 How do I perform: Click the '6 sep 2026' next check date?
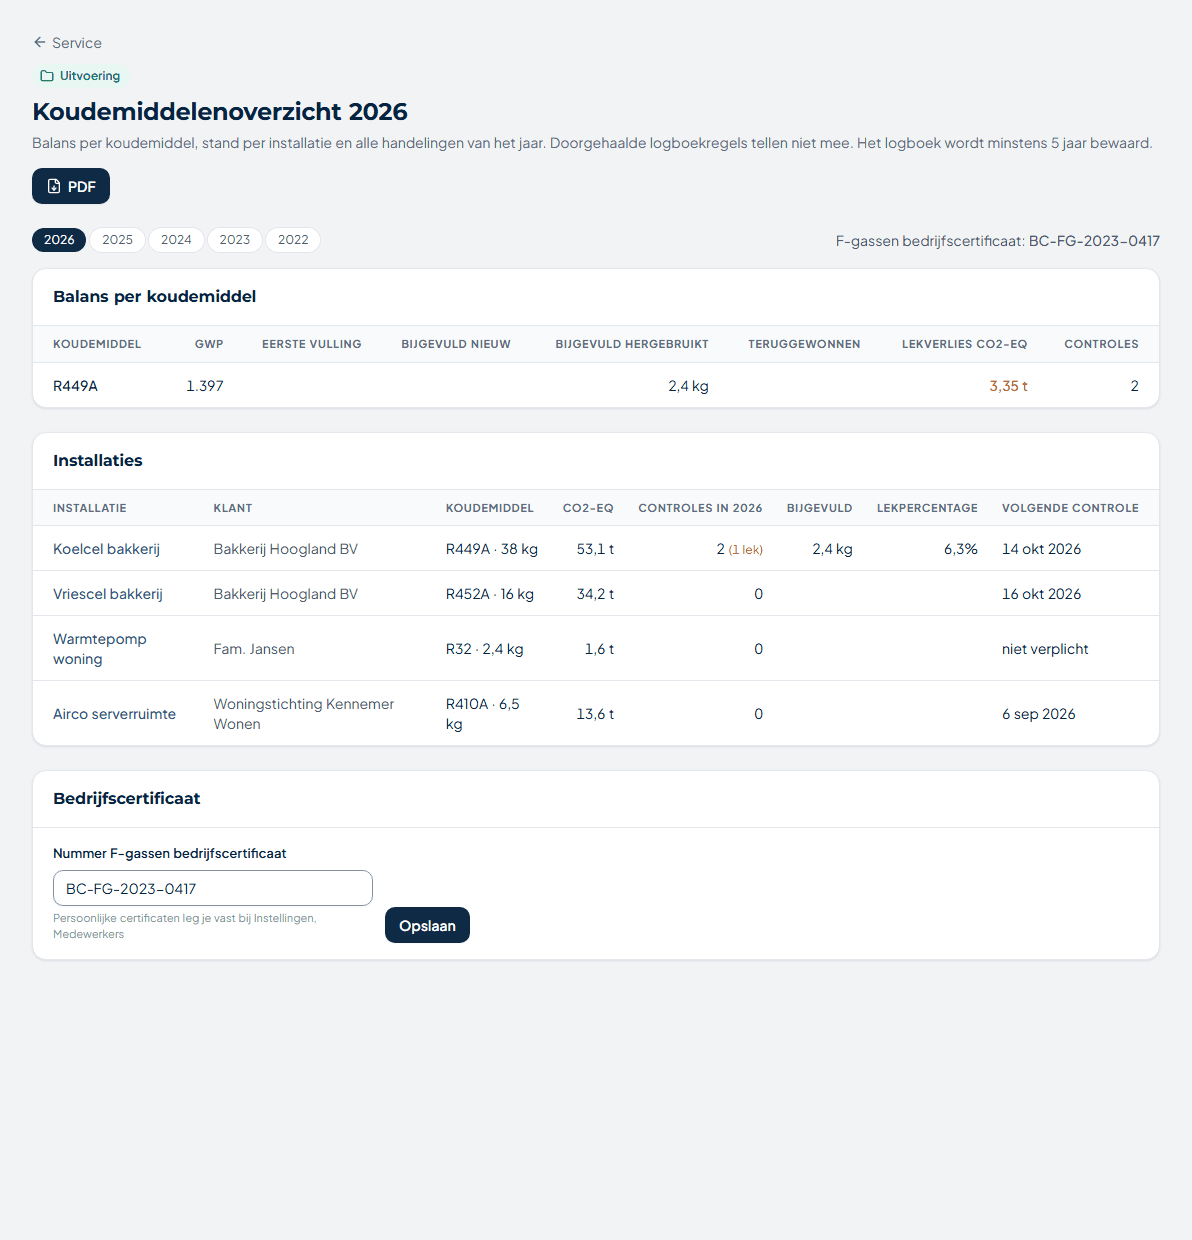tap(1039, 714)
